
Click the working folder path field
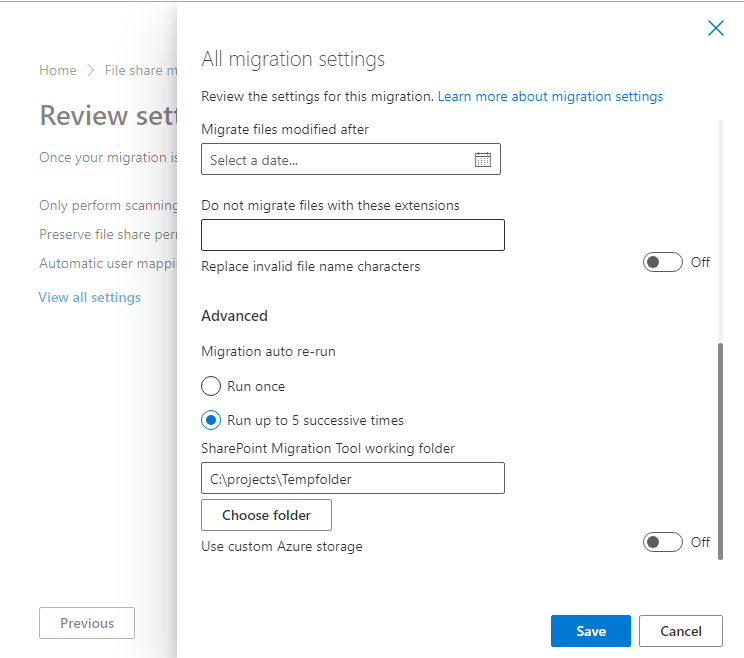353,478
